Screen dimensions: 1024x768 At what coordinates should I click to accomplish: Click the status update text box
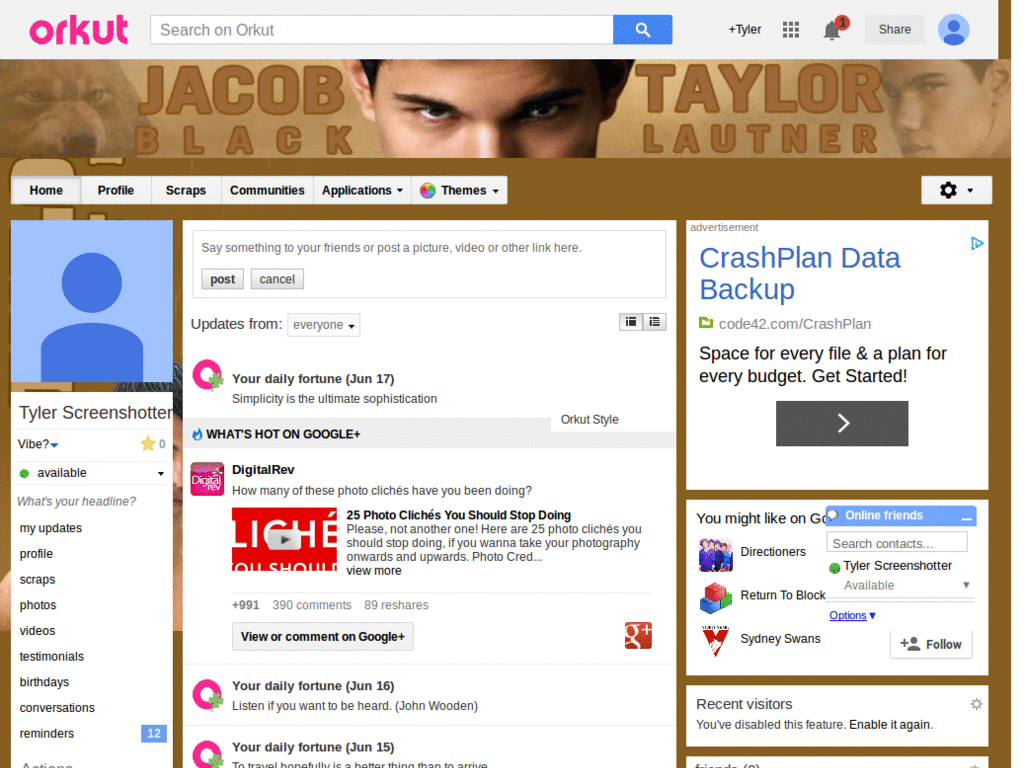(x=429, y=248)
